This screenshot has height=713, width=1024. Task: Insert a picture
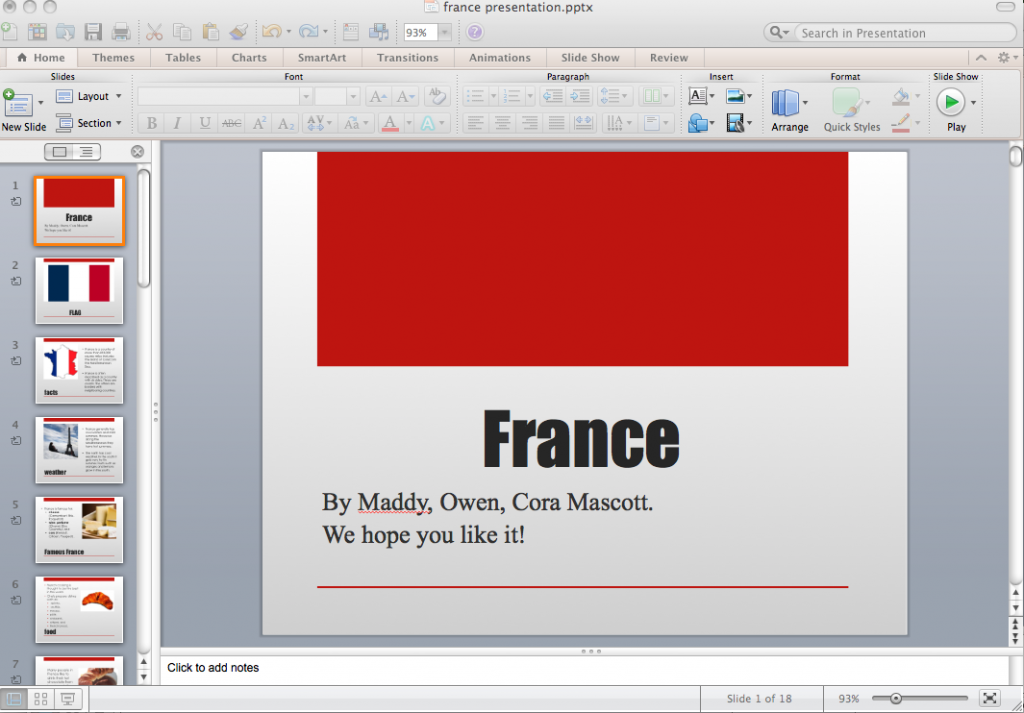point(735,97)
